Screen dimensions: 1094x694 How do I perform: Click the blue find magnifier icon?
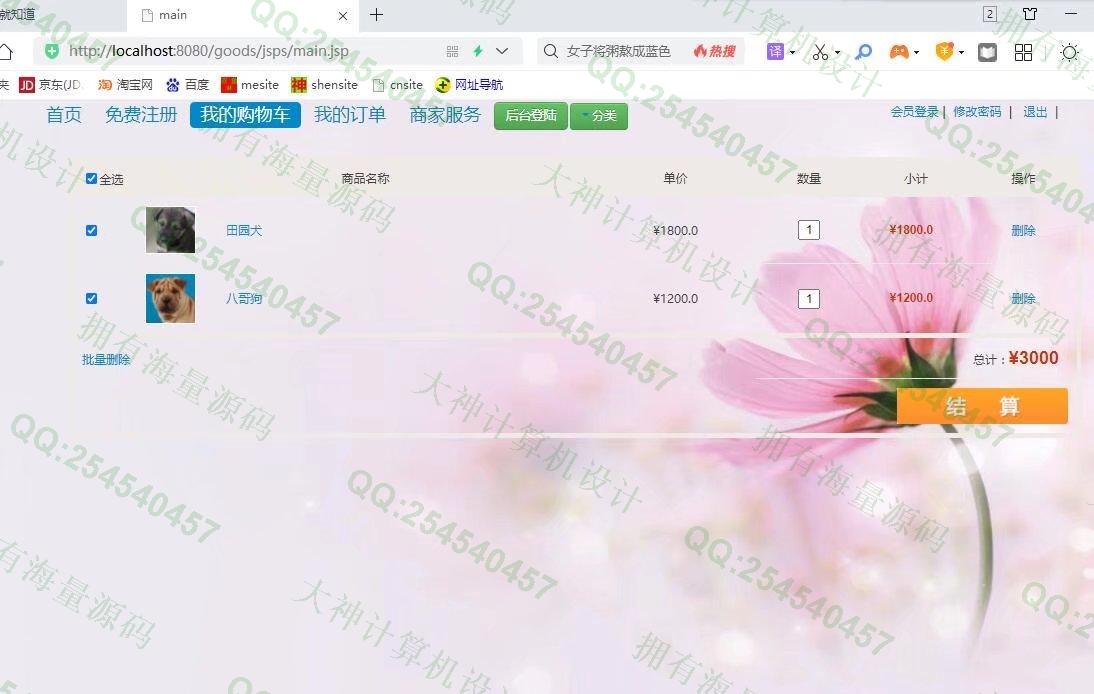tap(864, 52)
